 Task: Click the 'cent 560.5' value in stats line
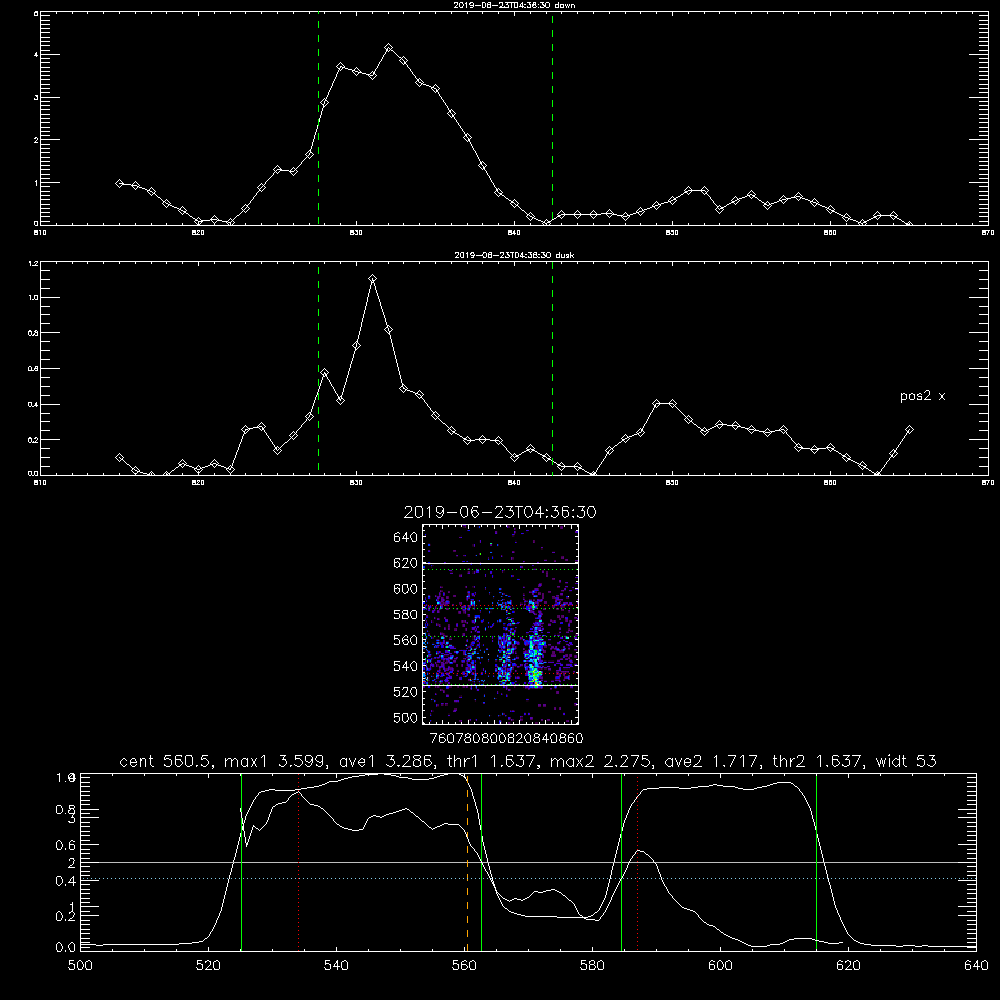pos(166,761)
